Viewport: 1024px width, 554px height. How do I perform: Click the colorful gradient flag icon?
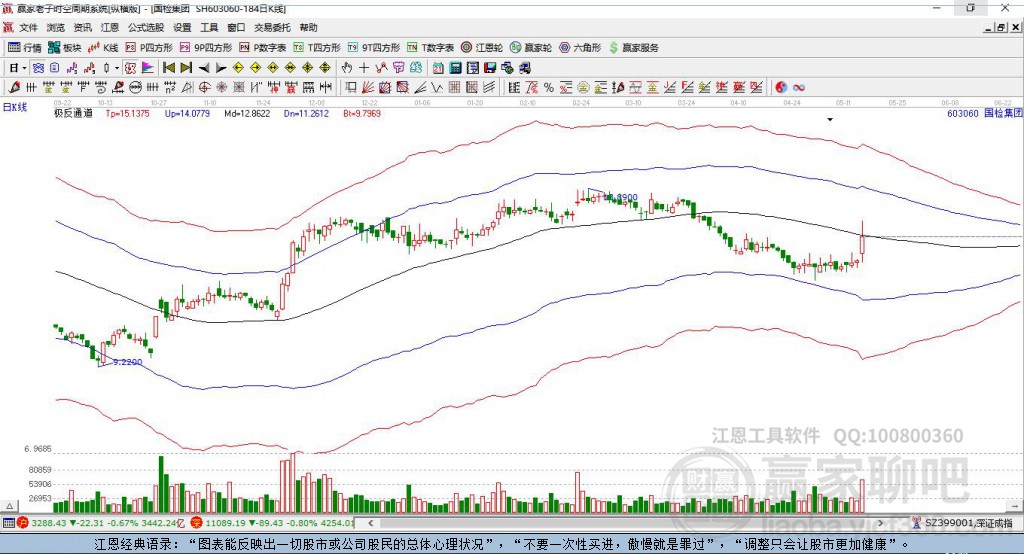(148, 68)
